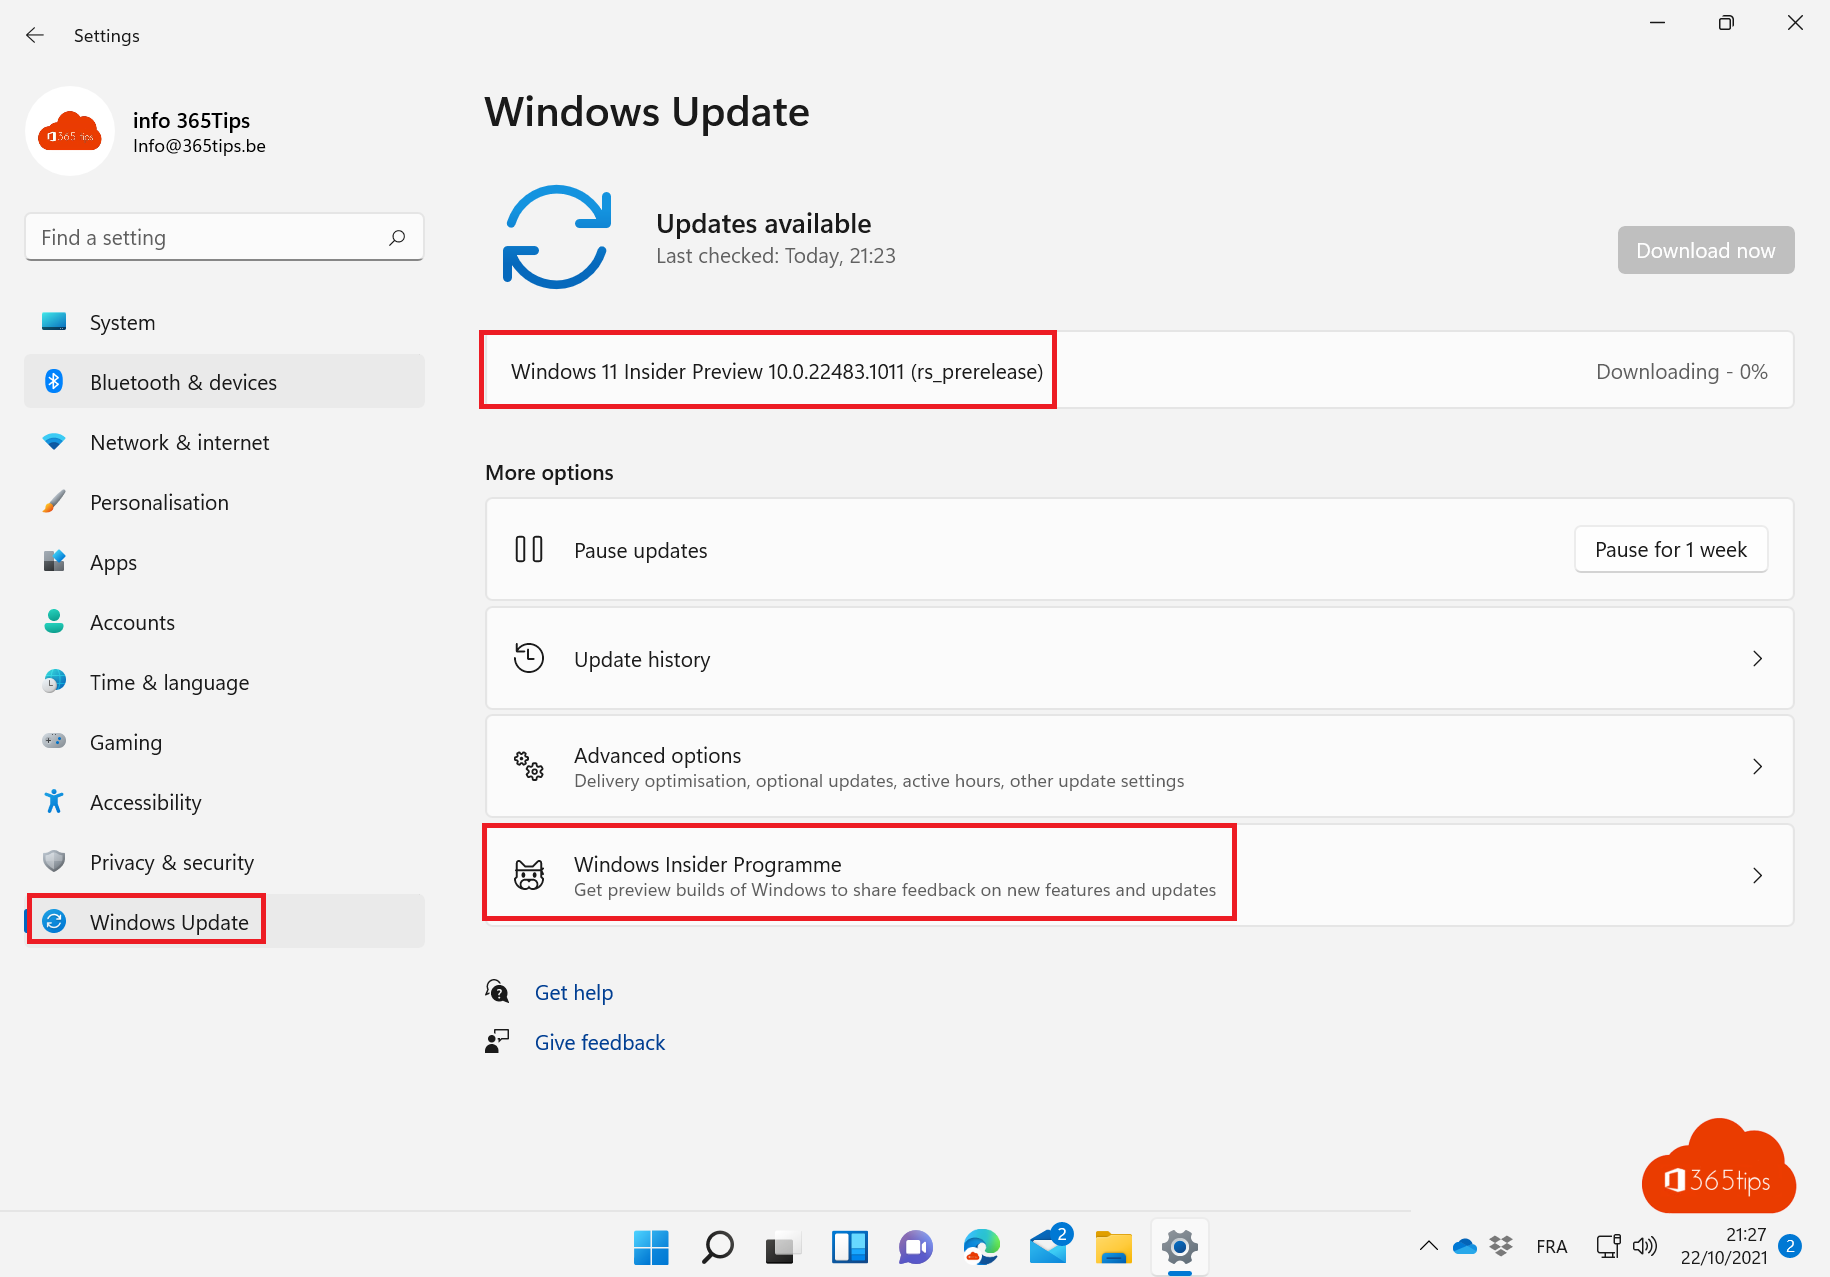Click Pause for 1 week button

click(x=1671, y=549)
